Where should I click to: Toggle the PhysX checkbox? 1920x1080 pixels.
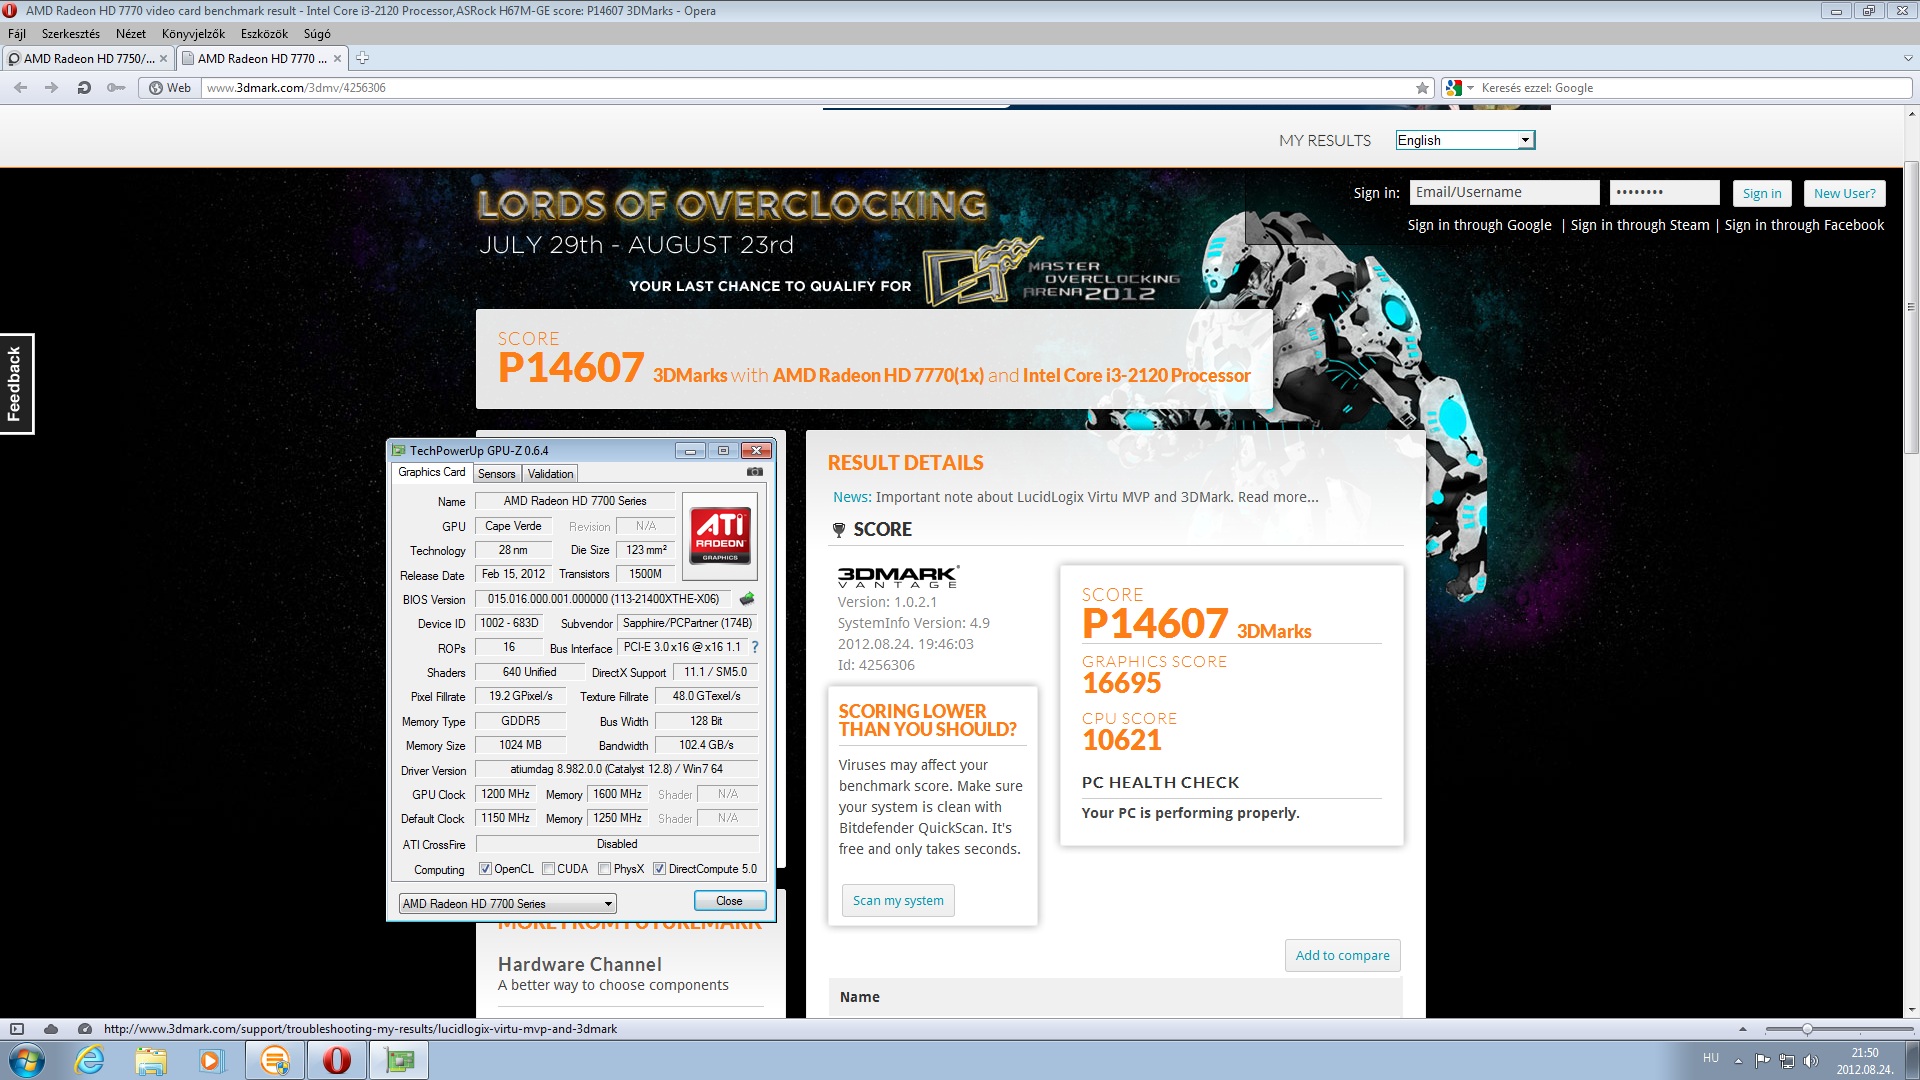click(604, 869)
